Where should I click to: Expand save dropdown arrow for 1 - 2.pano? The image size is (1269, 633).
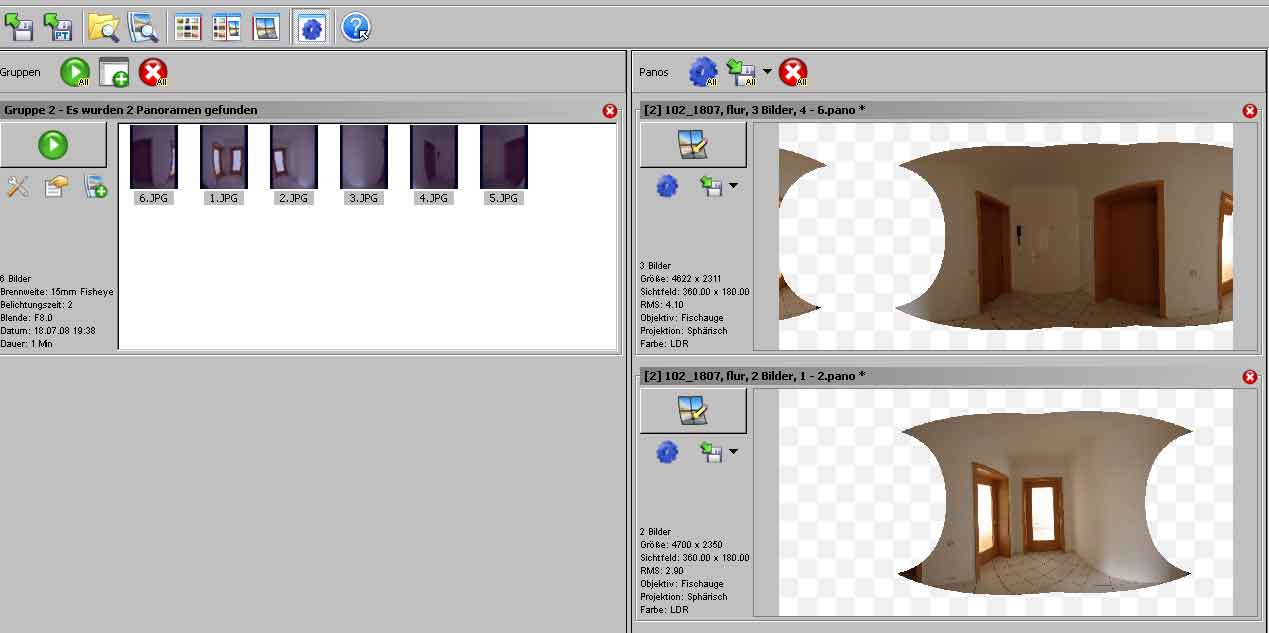(x=734, y=452)
